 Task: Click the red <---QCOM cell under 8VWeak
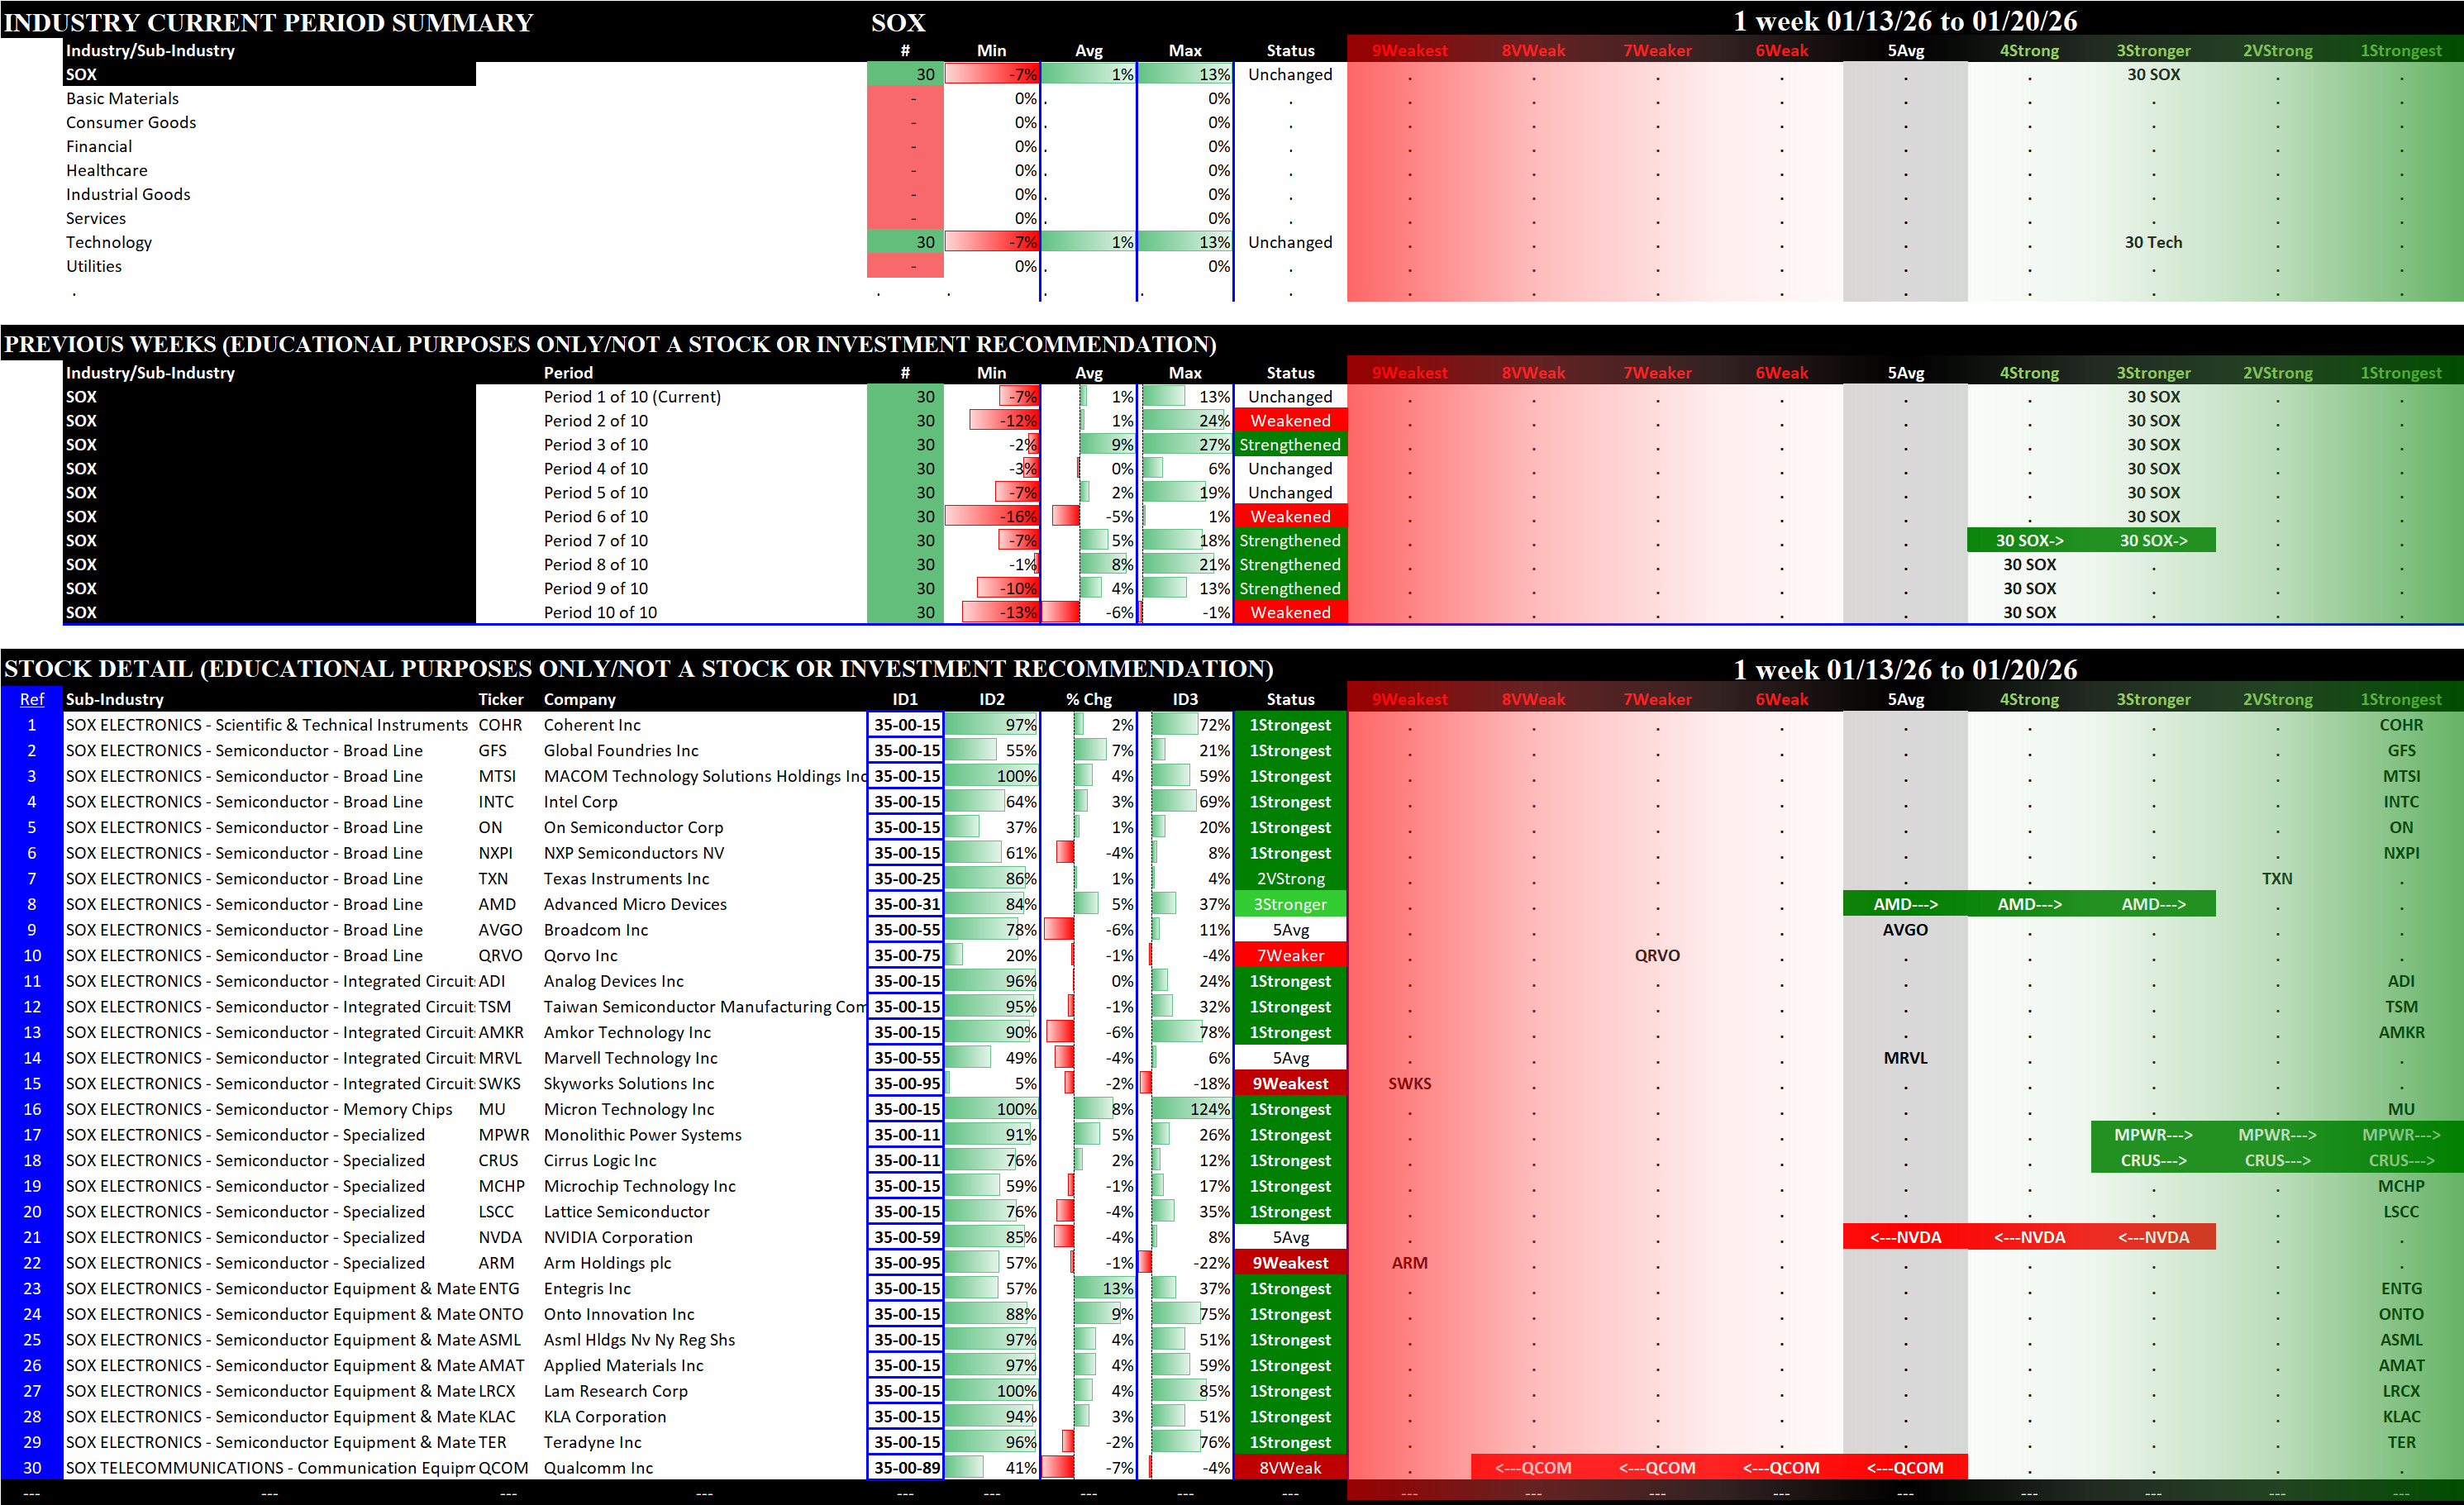click(1532, 1468)
